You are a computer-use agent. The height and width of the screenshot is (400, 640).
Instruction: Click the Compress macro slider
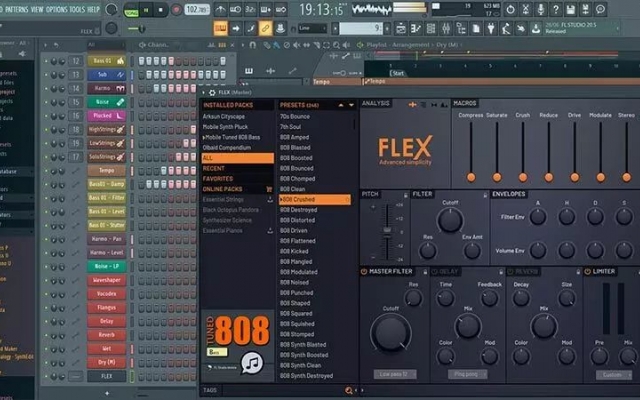471,151
